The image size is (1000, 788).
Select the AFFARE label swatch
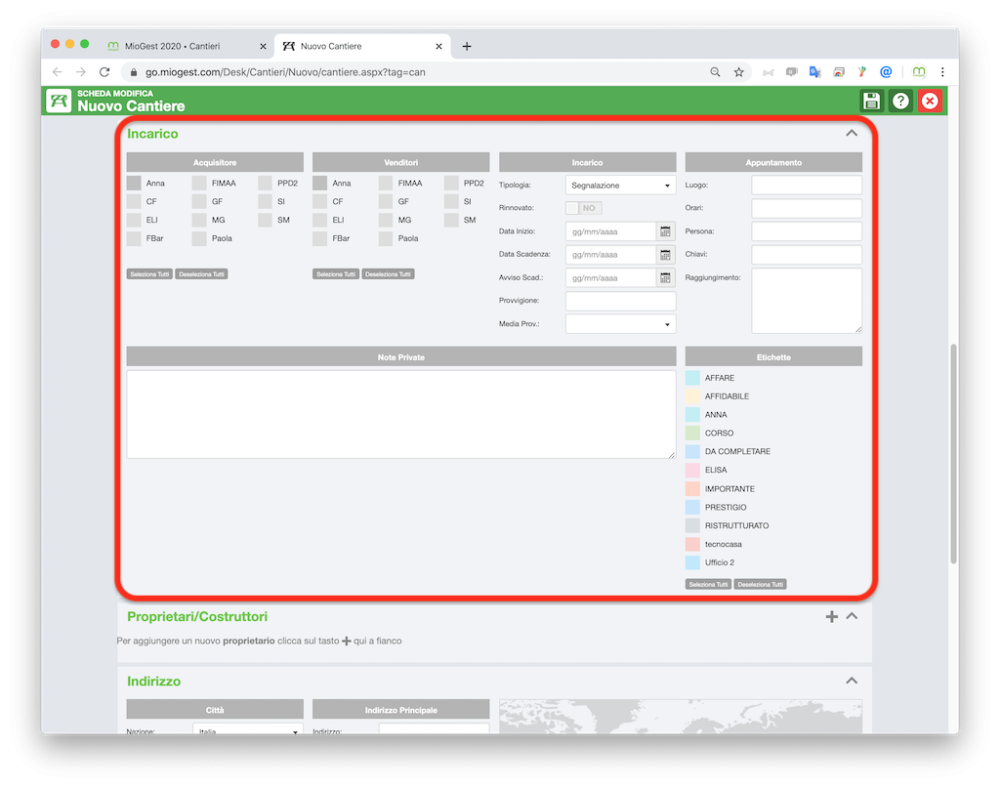(x=693, y=378)
